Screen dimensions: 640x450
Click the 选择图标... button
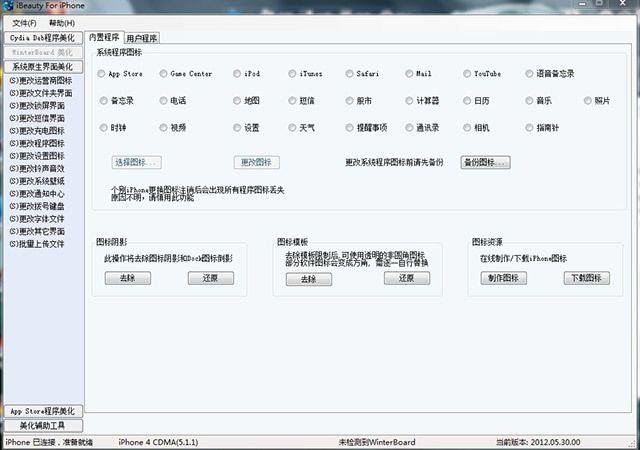136,162
